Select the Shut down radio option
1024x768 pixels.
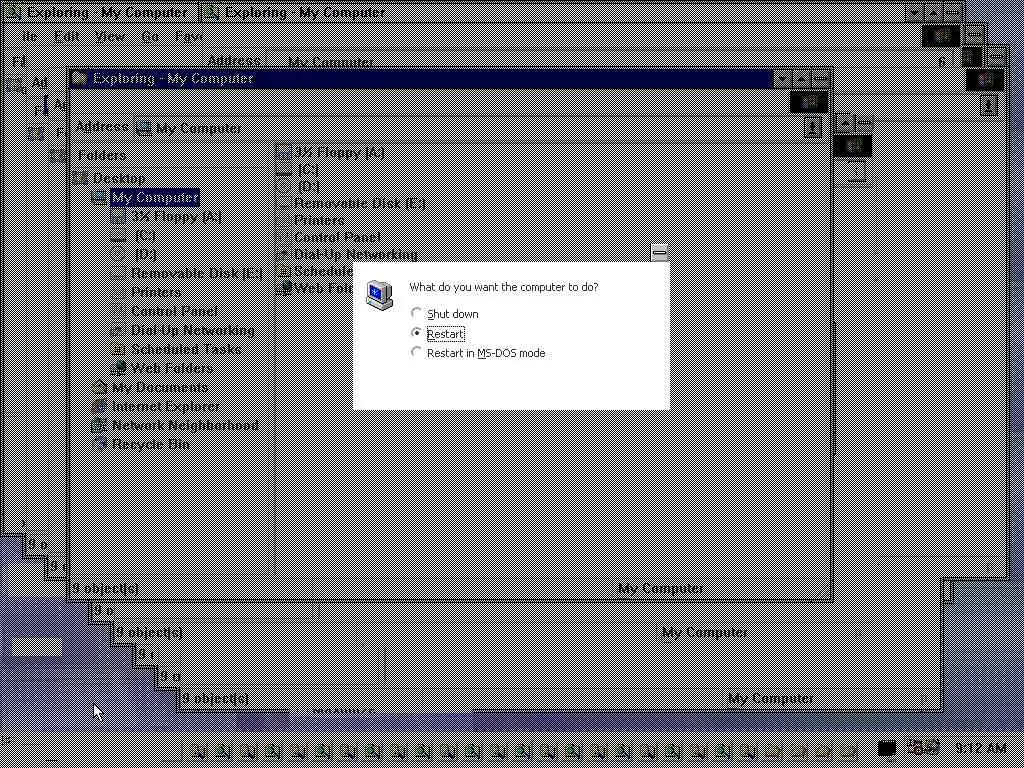(x=445, y=314)
